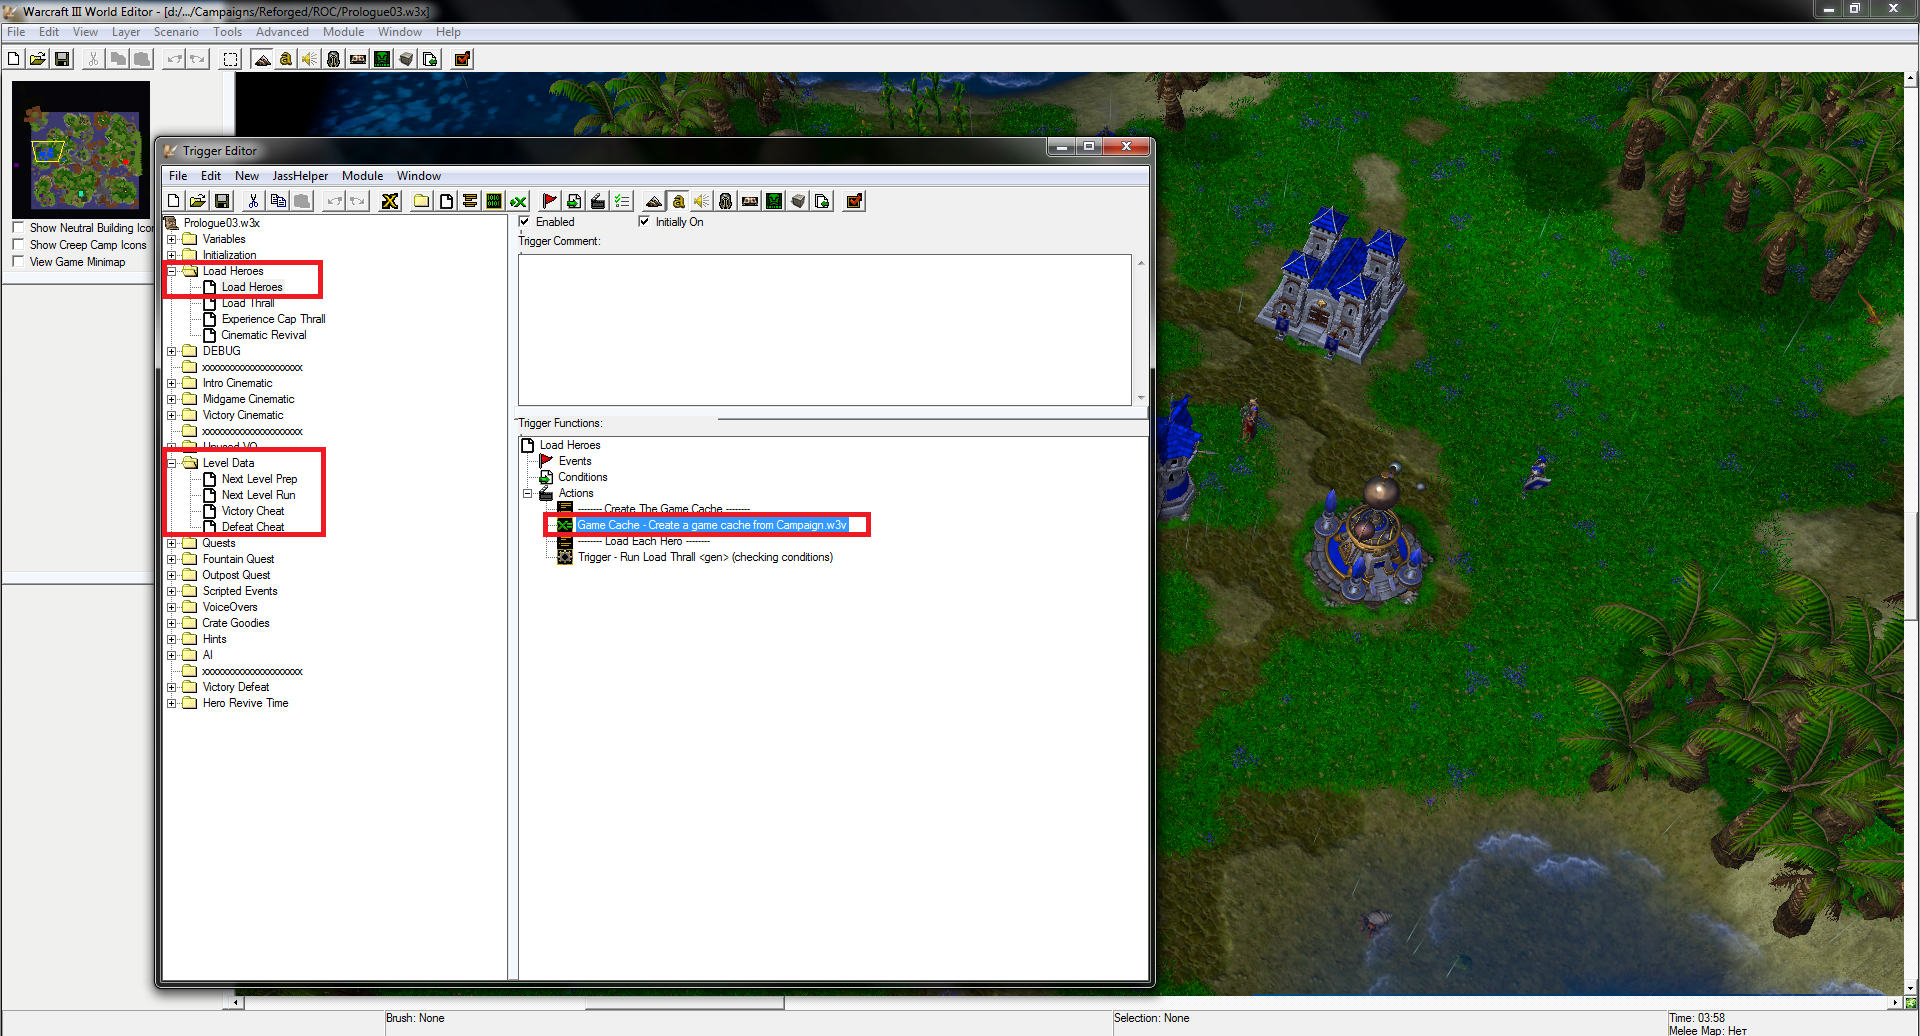This screenshot has width=1920, height=1036.
Task: Click Test Map icon in Trigger Editor toolbar
Action: (x=854, y=201)
